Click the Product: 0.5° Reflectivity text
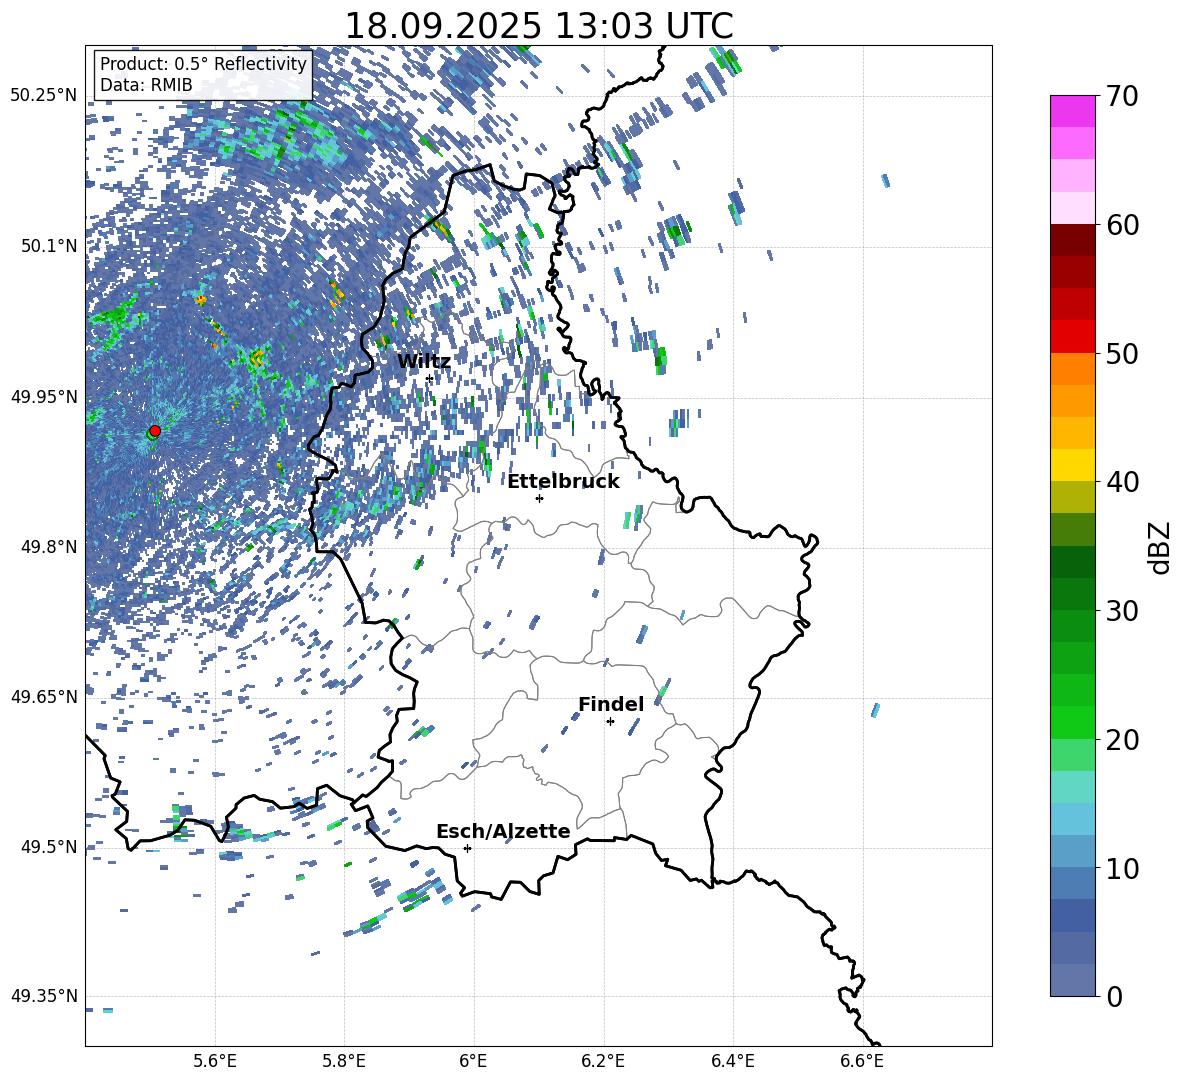The height and width of the screenshot is (1081, 1184). pyautogui.click(x=203, y=64)
